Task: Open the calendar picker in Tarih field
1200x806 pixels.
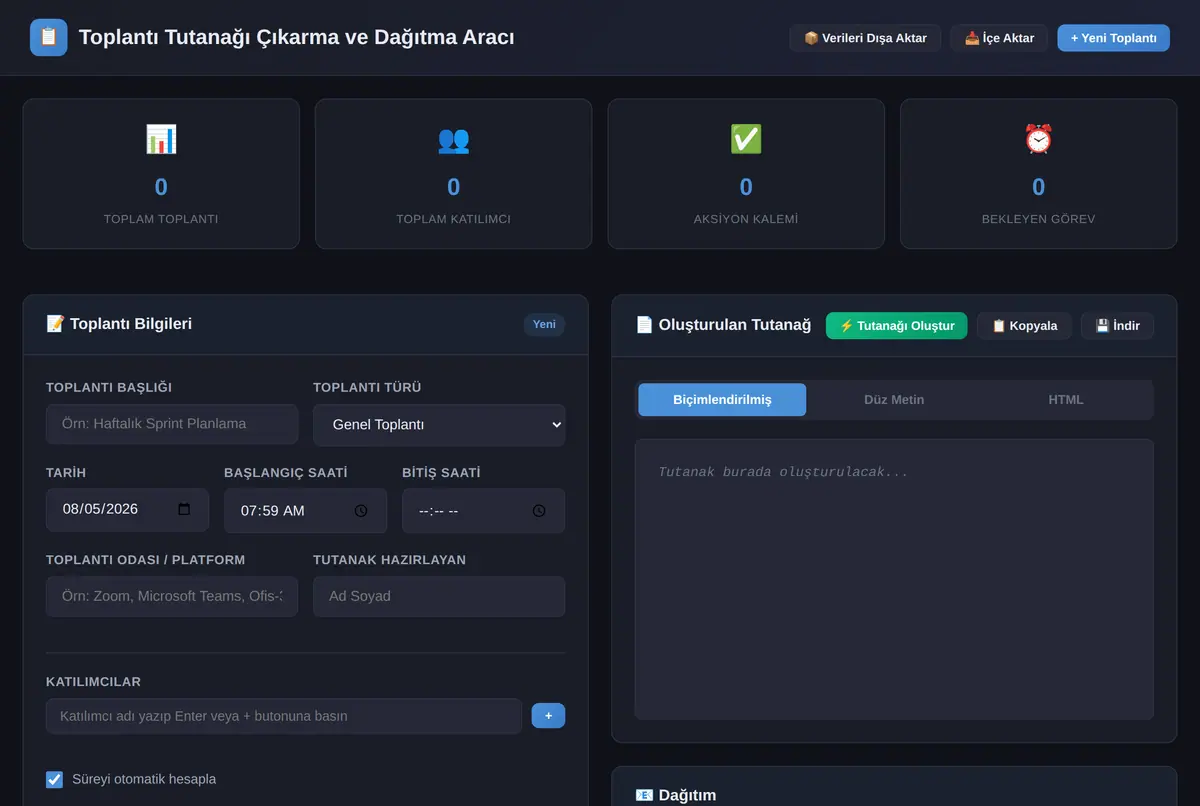Action: click(184, 509)
